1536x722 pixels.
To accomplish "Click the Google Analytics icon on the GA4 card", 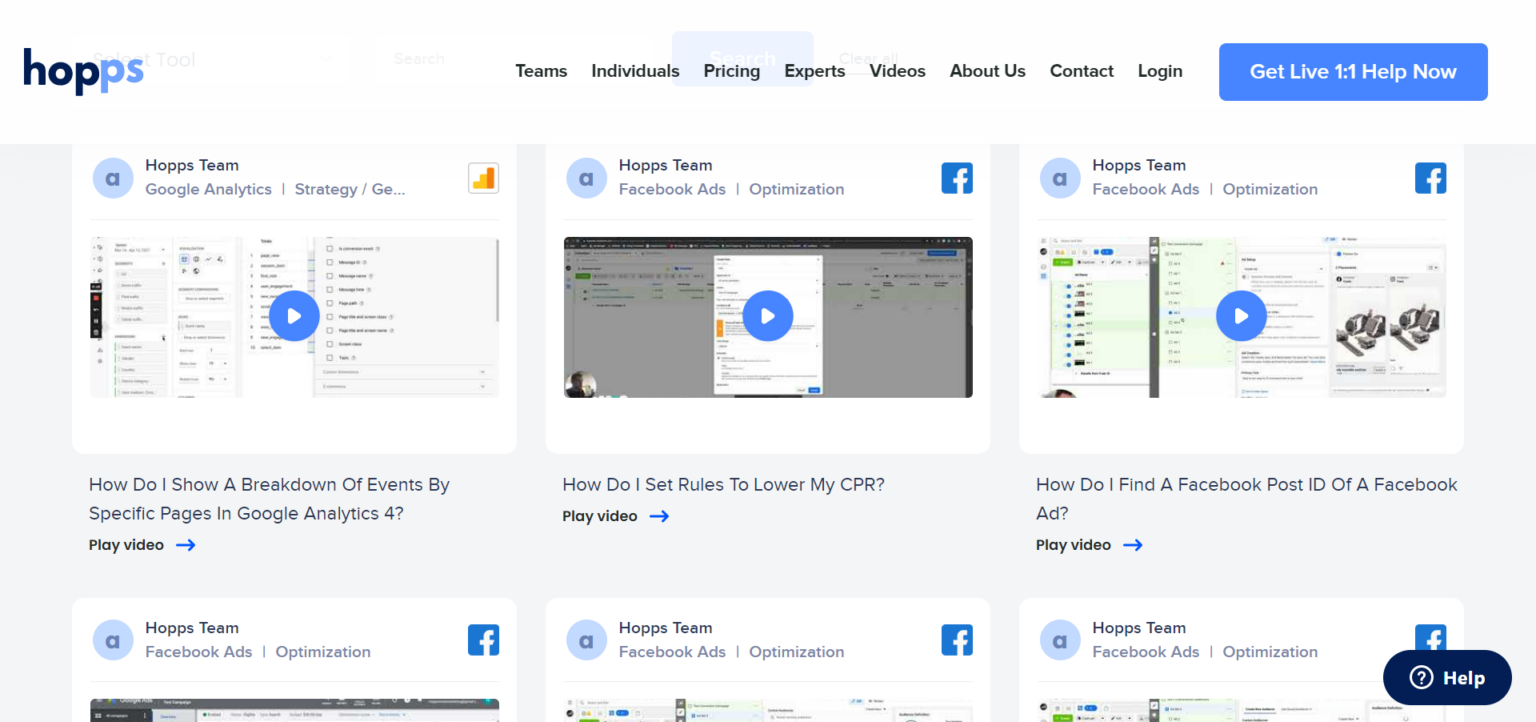I will (x=483, y=177).
